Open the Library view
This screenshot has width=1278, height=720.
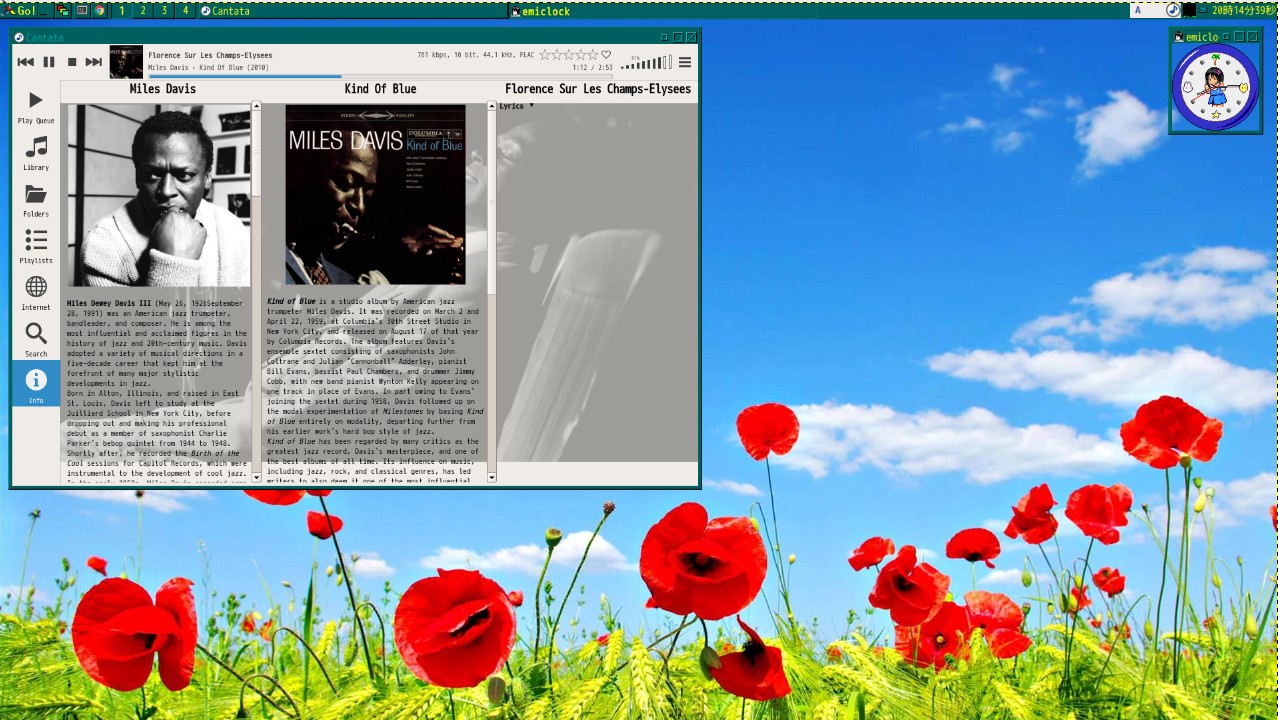tap(36, 153)
